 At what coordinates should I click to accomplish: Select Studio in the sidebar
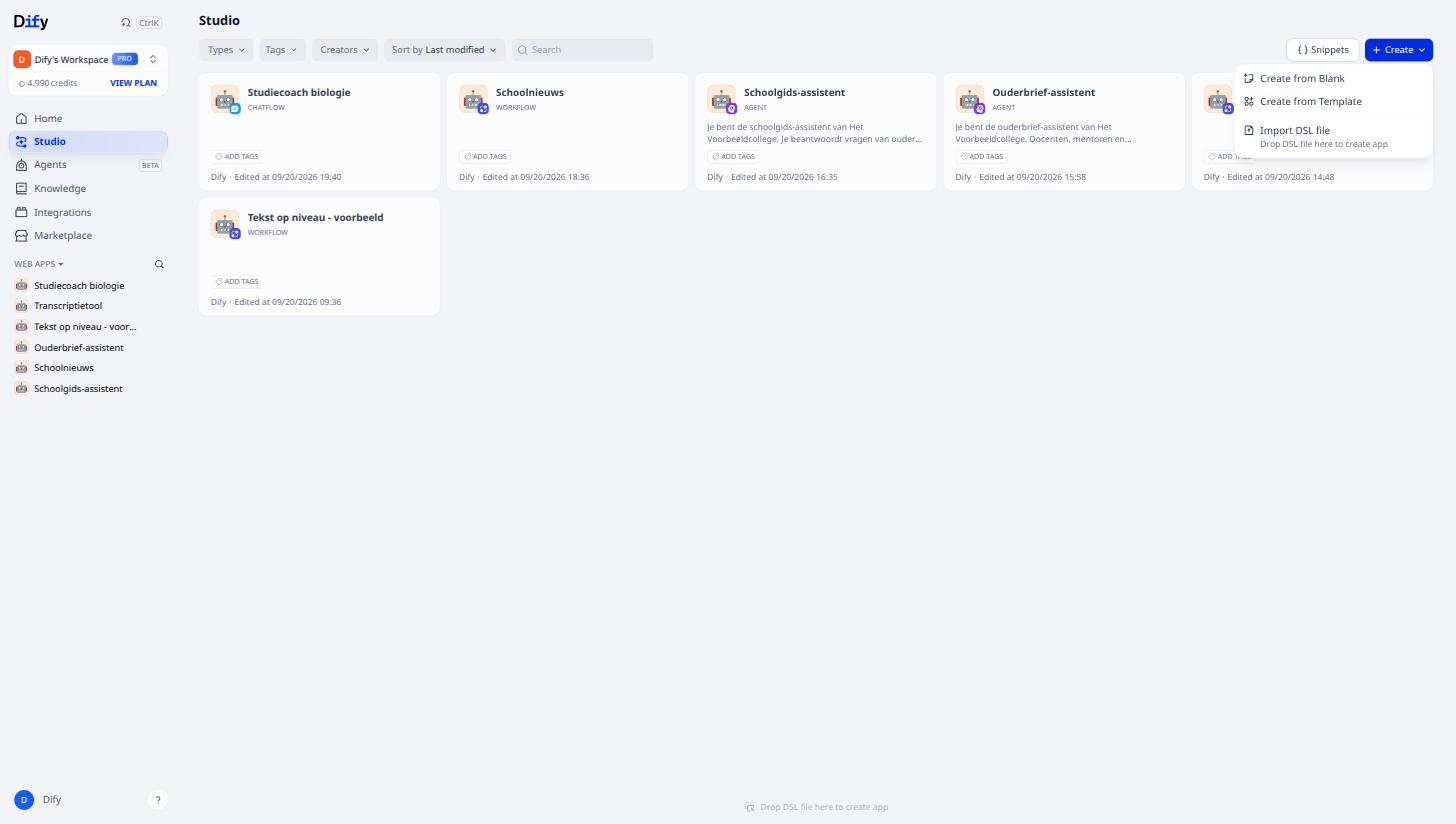88,141
